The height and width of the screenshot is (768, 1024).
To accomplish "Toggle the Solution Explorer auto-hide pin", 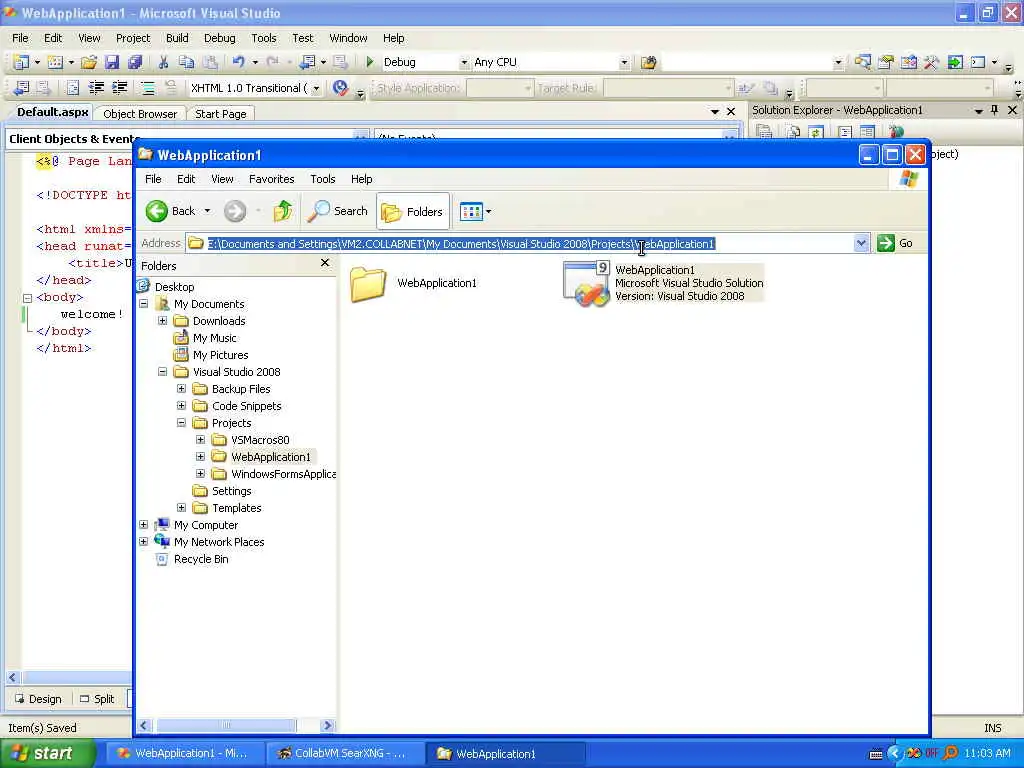I will [995, 110].
